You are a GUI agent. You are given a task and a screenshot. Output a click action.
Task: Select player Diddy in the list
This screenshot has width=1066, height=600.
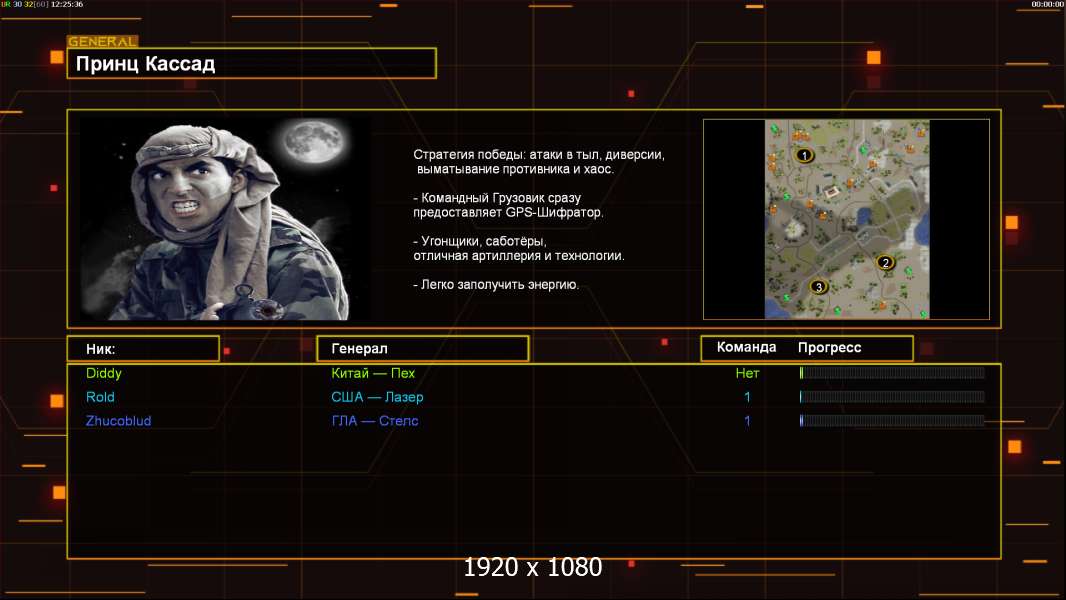click(104, 373)
